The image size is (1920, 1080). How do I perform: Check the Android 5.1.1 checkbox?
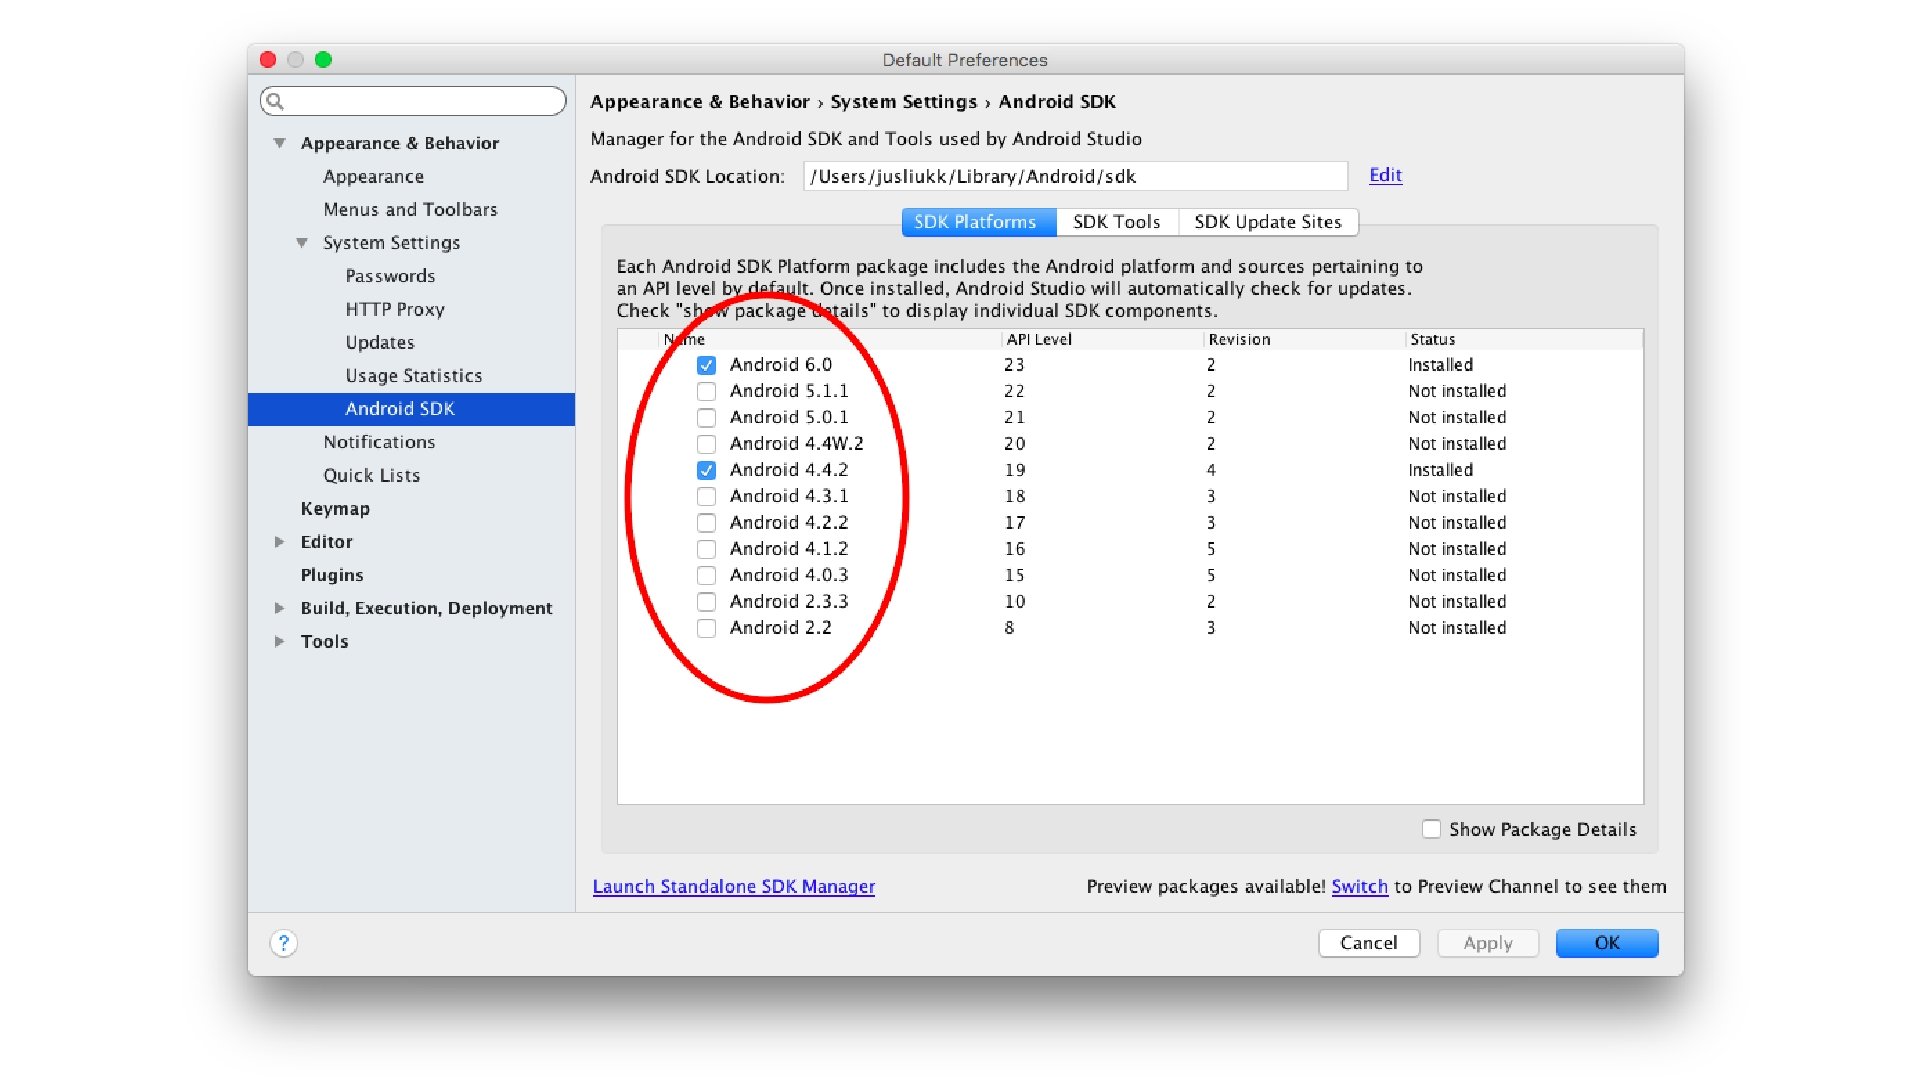coord(706,391)
